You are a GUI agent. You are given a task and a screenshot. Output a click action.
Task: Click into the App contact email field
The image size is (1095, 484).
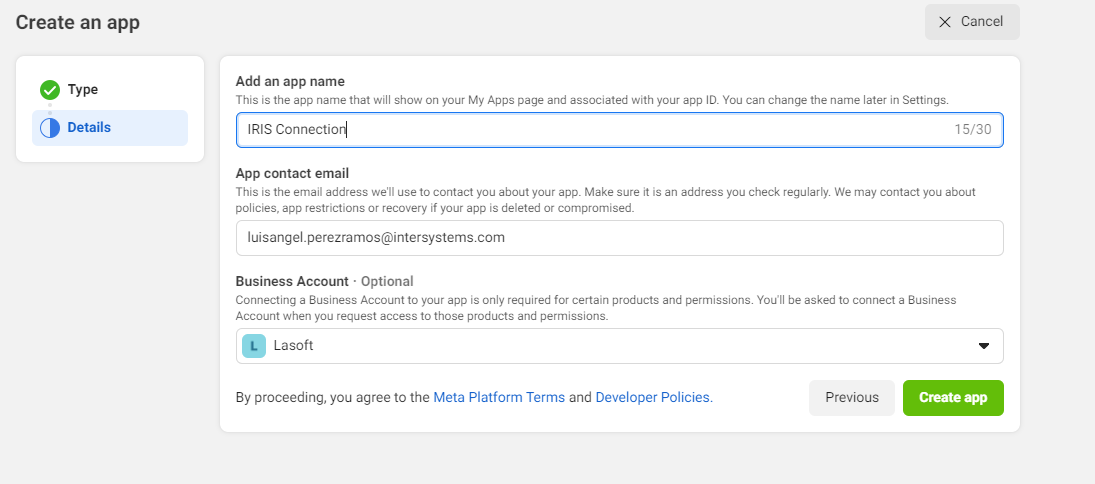click(x=619, y=238)
